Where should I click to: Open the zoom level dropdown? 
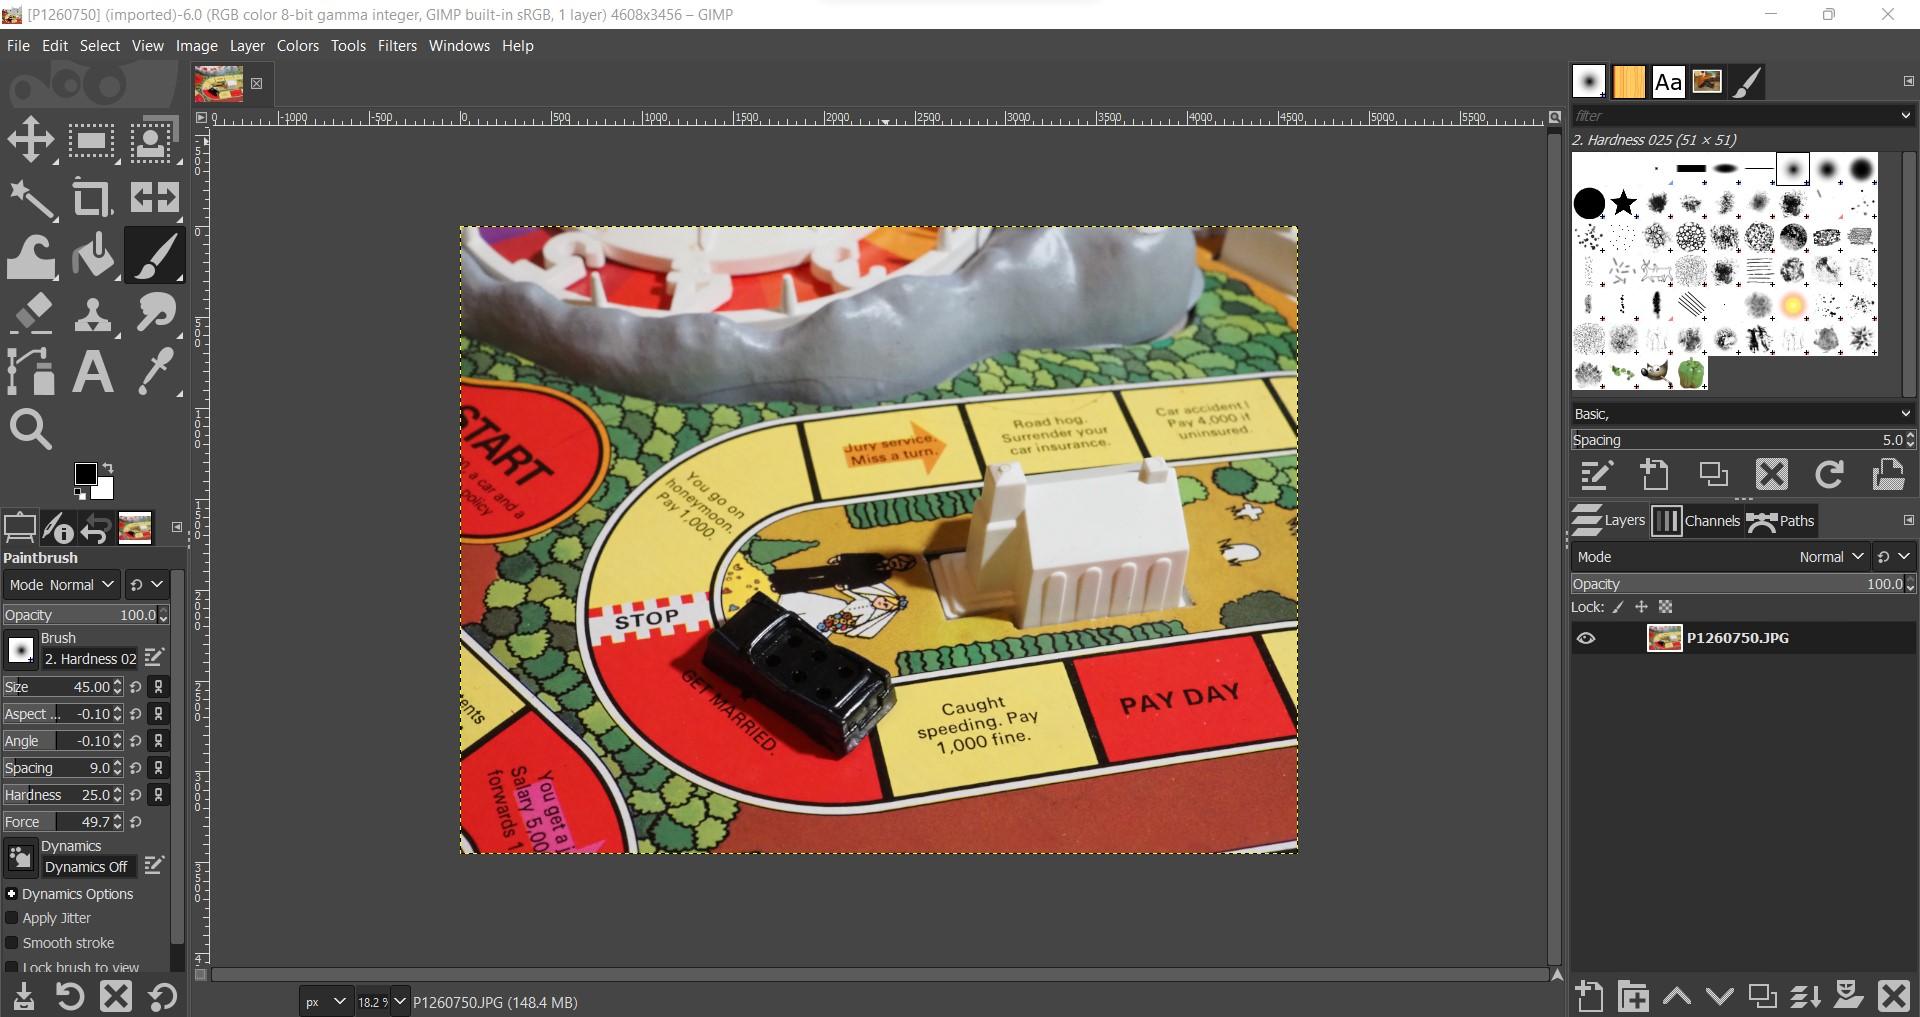click(399, 1002)
